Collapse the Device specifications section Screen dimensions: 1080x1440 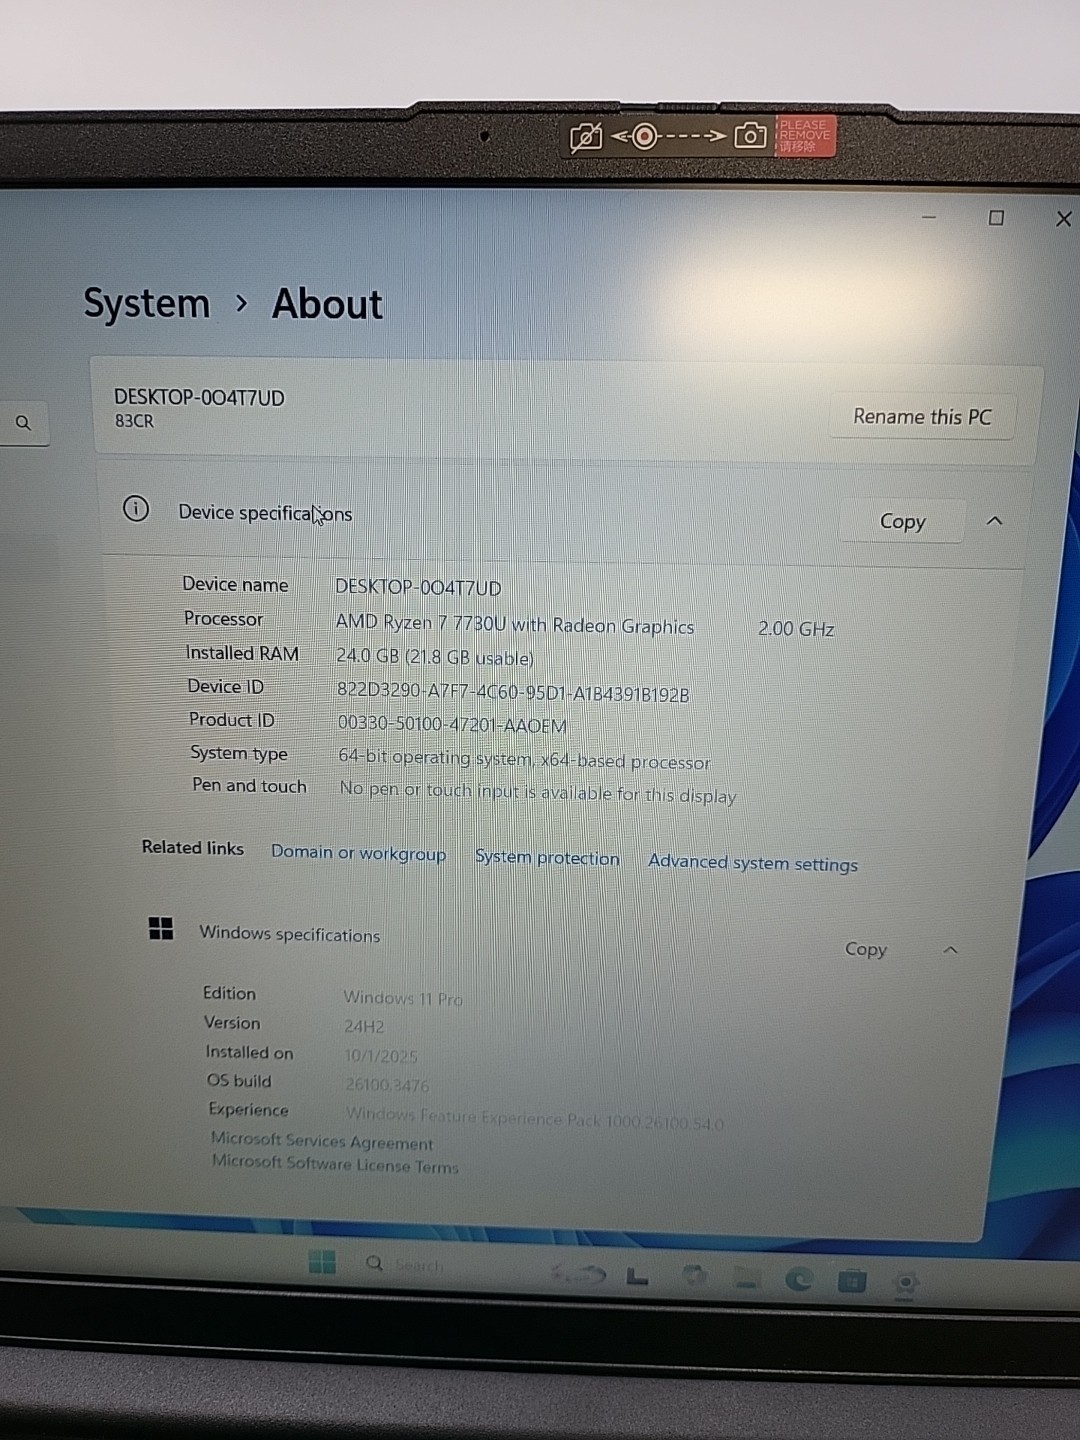994,521
